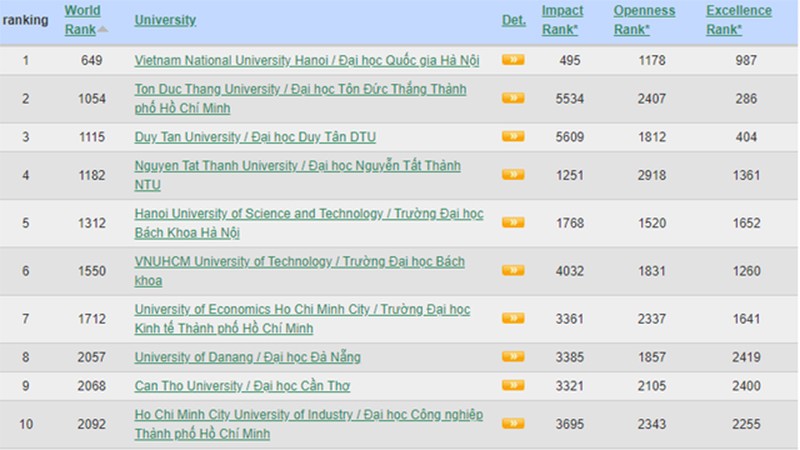
Task: Open University of Danang link
Action: [x=247, y=357]
